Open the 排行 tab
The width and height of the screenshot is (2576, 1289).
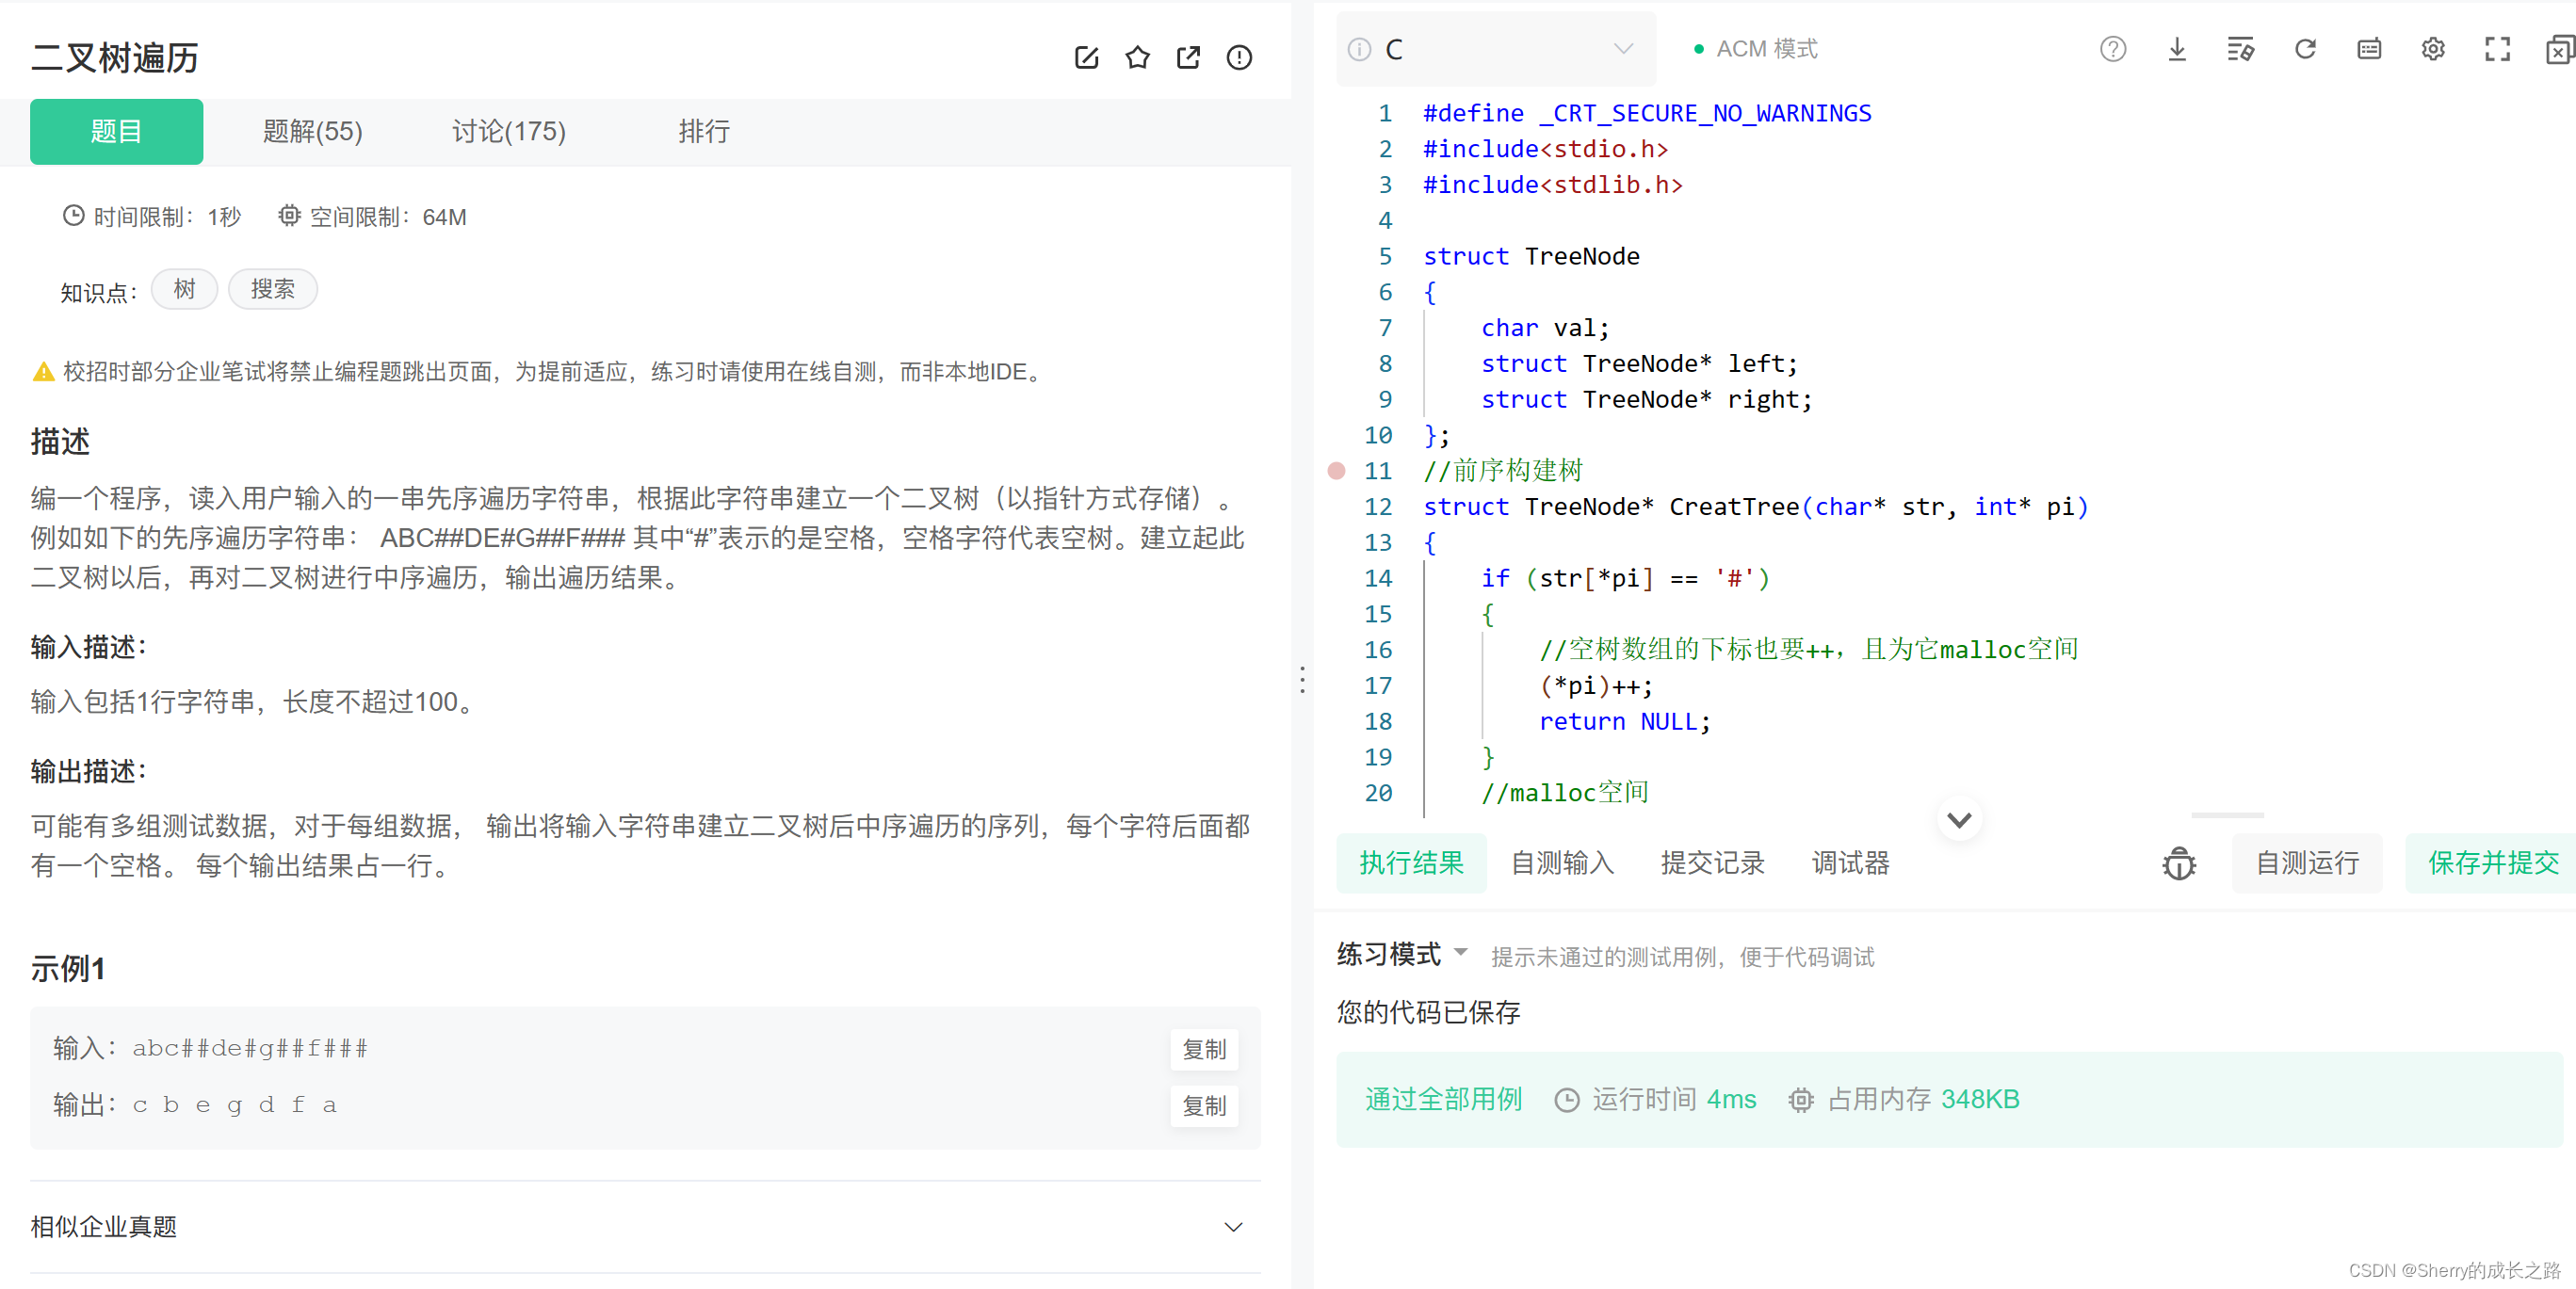(704, 131)
